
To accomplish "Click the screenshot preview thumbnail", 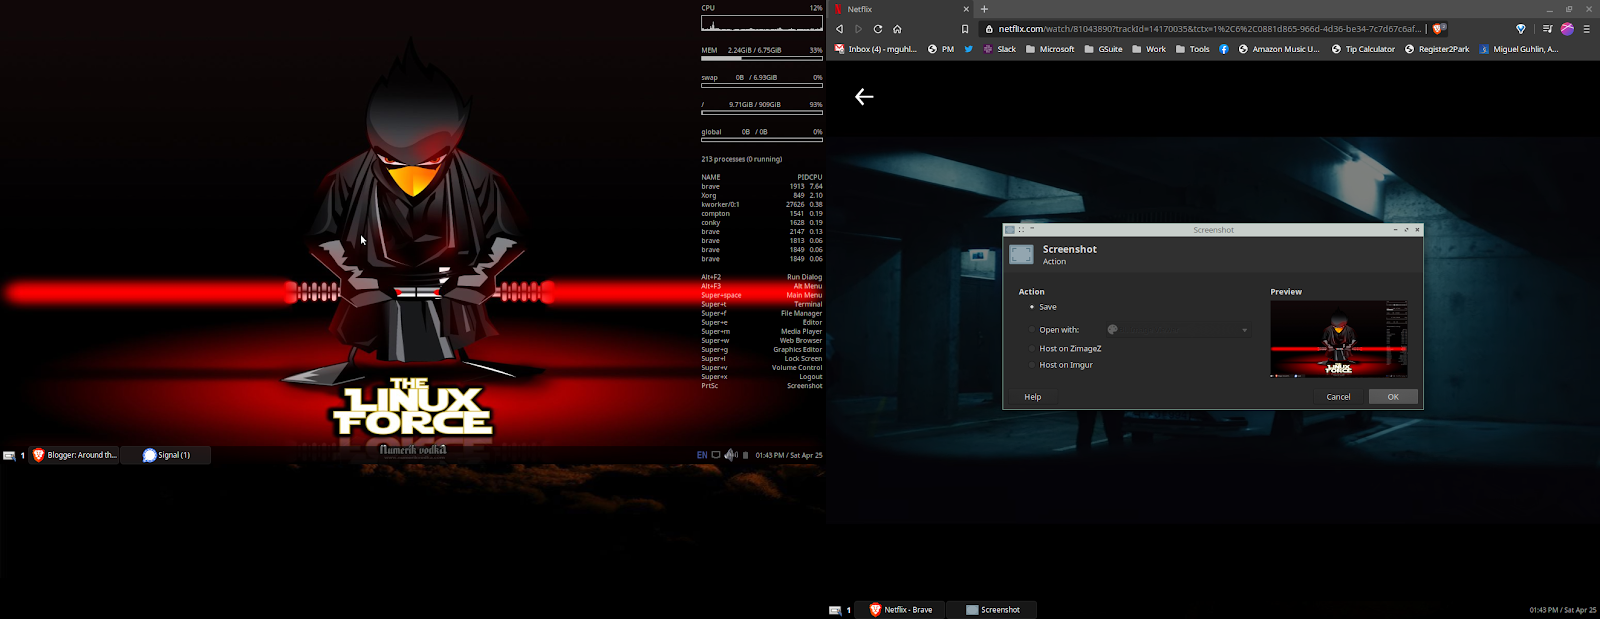I will pos(1339,339).
